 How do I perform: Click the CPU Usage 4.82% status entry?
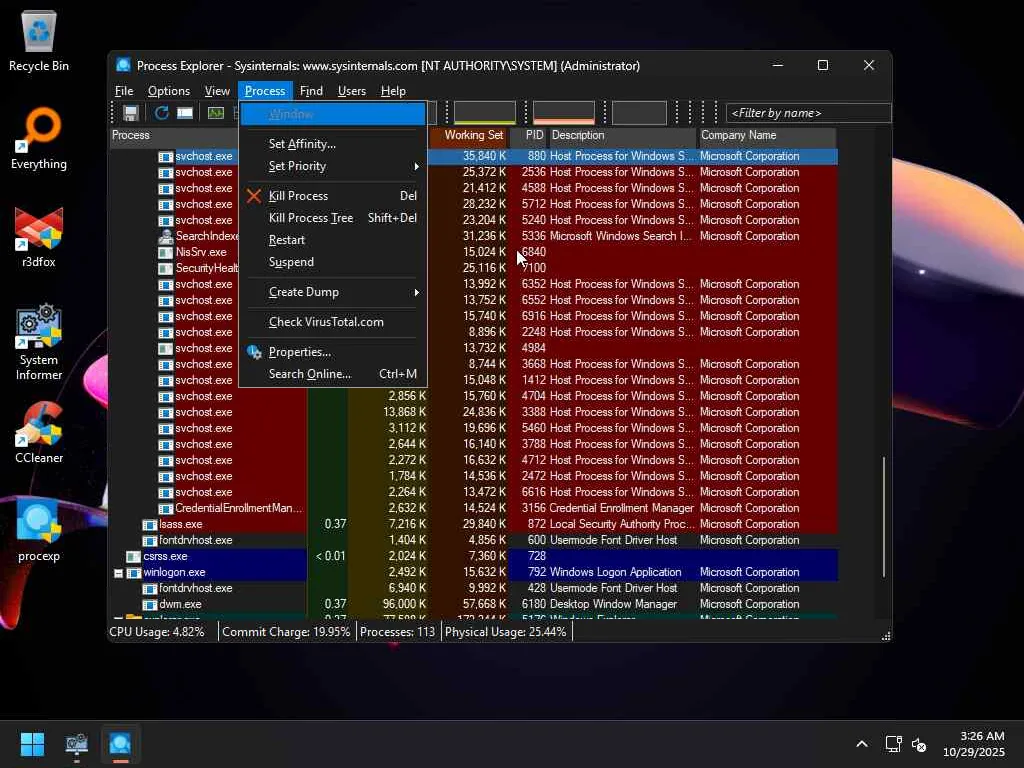157,632
